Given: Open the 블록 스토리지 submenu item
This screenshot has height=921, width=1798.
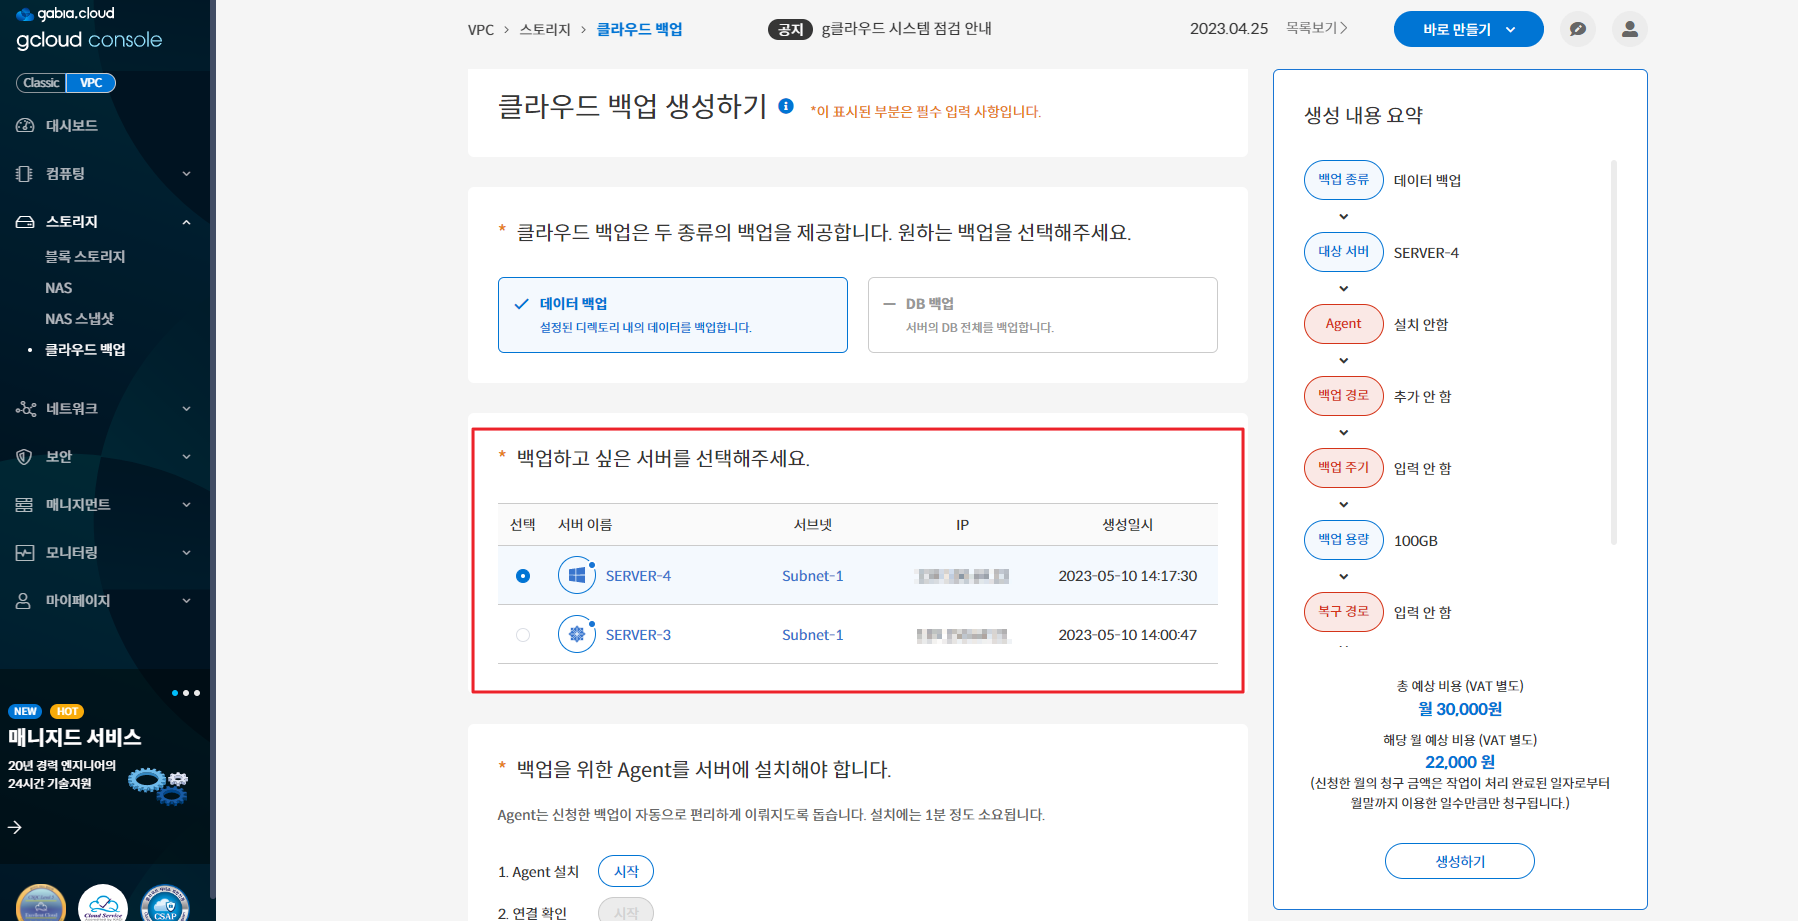Looking at the screenshot, I should tap(85, 257).
